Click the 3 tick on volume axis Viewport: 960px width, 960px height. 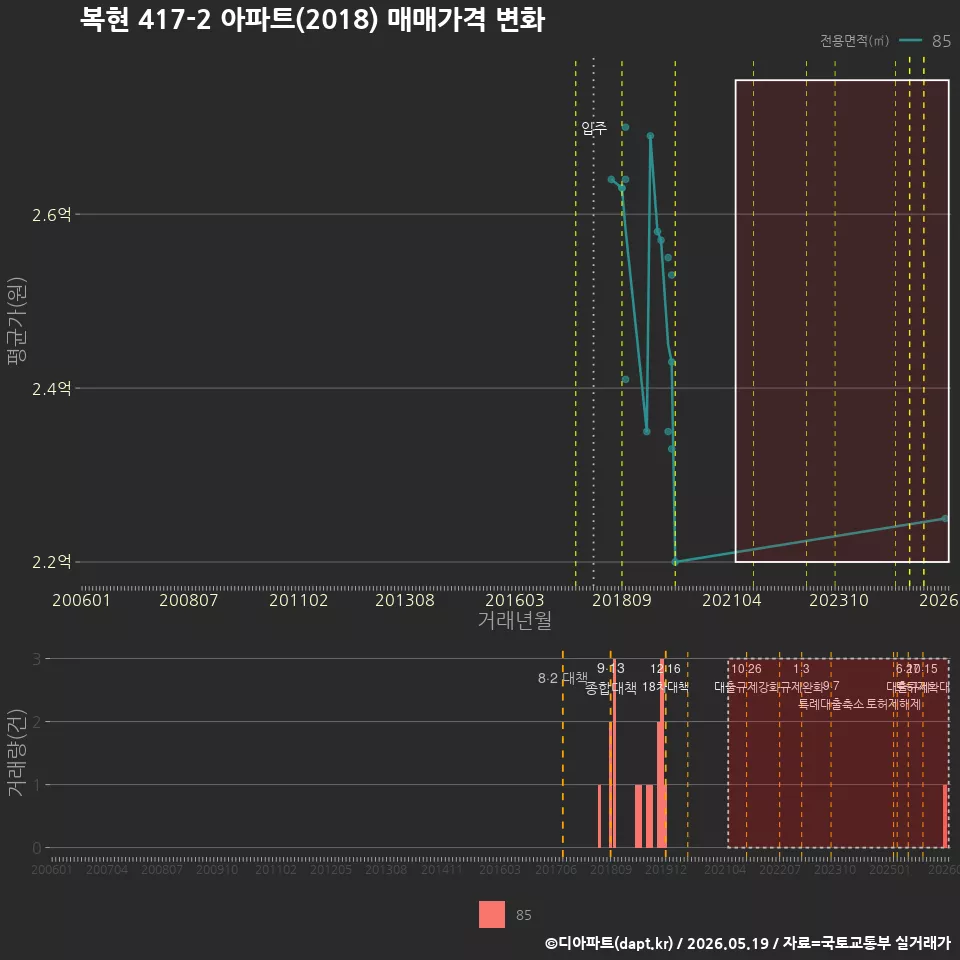click(x=37, y=659)
